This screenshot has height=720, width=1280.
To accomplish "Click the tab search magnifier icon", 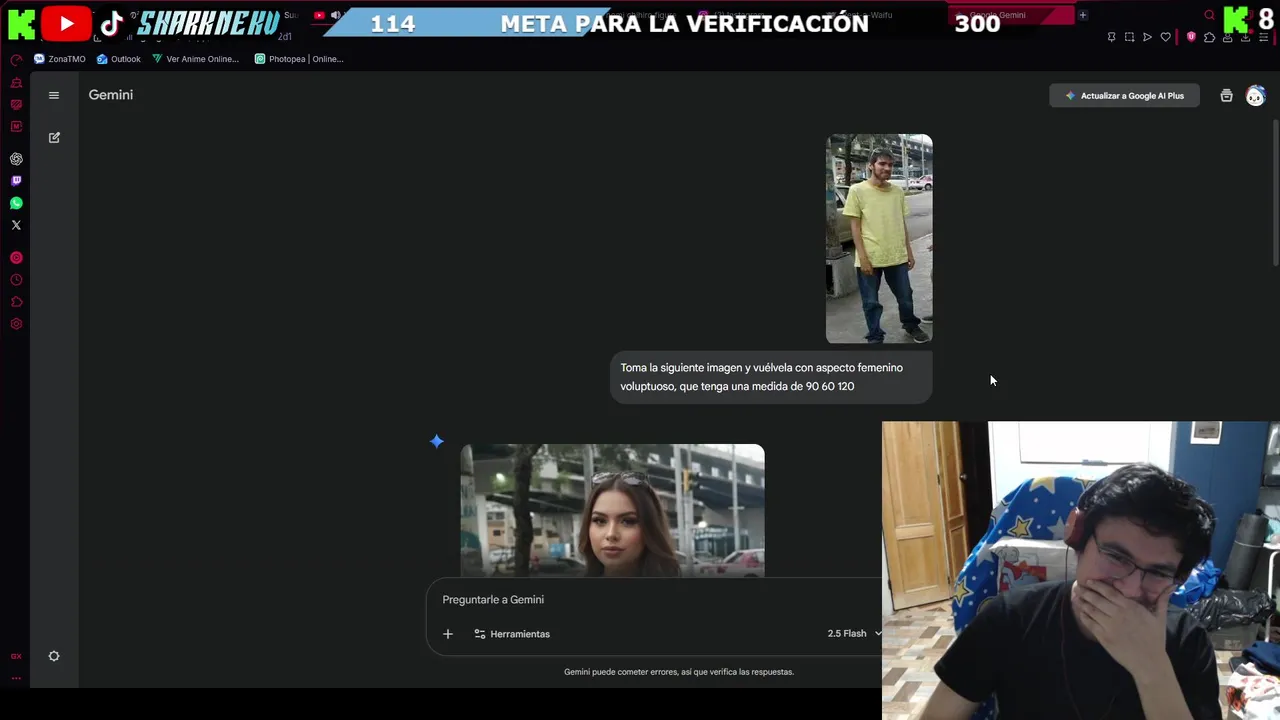I will click(x=1209, y=15).
